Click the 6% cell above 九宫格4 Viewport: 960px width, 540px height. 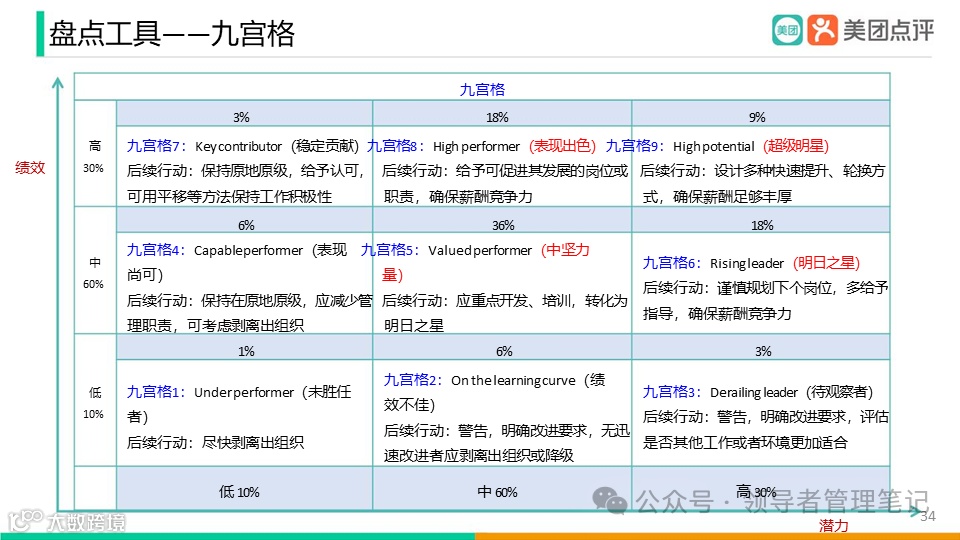click(244, 220)
